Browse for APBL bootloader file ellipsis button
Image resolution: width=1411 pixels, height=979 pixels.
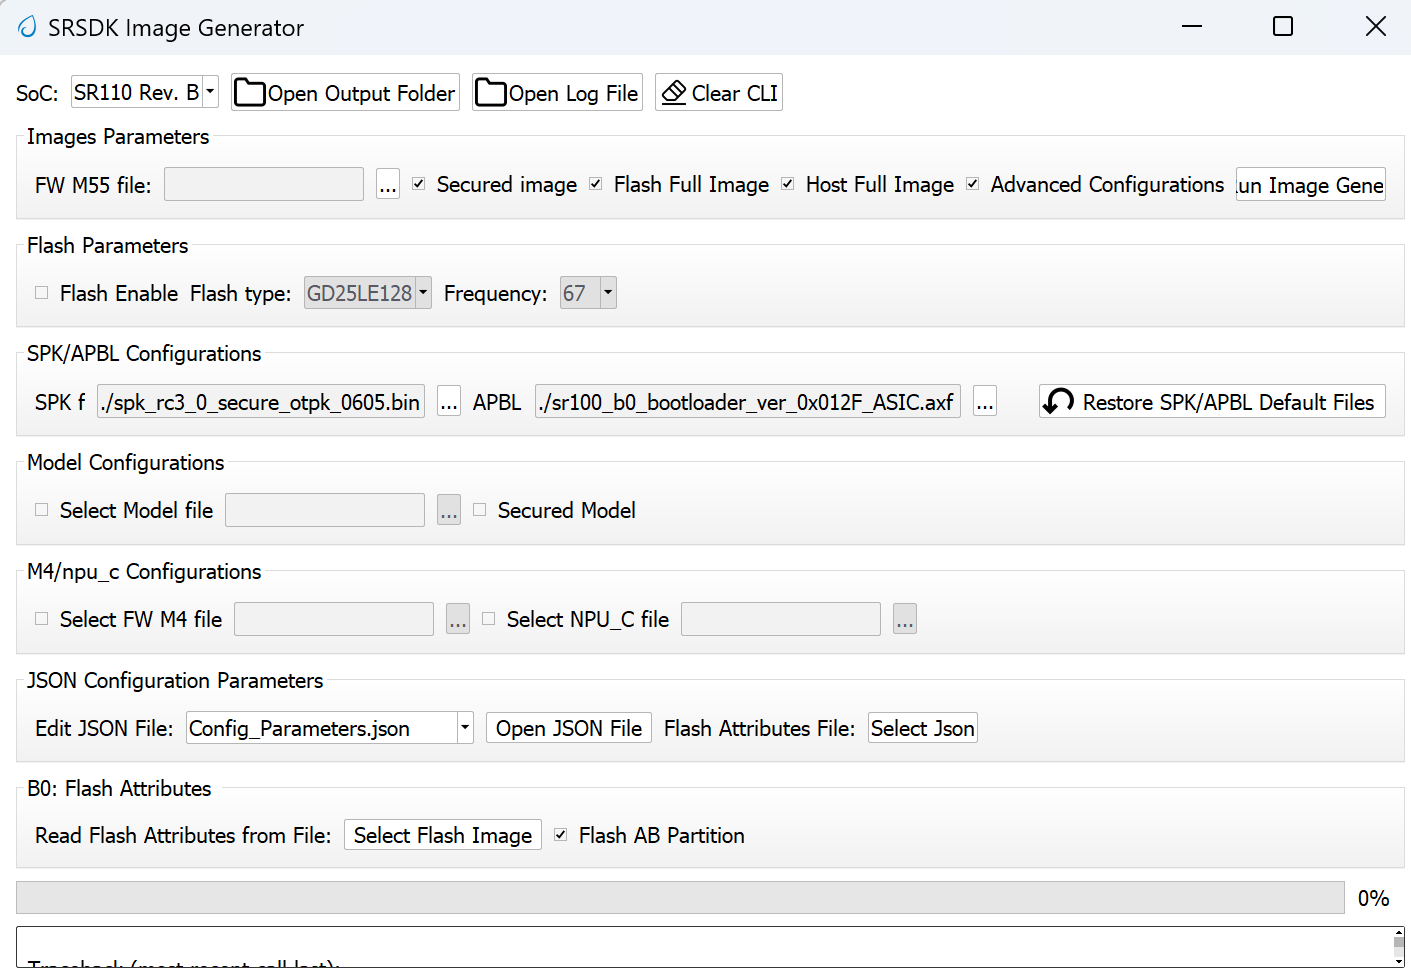tap(985, 402)
